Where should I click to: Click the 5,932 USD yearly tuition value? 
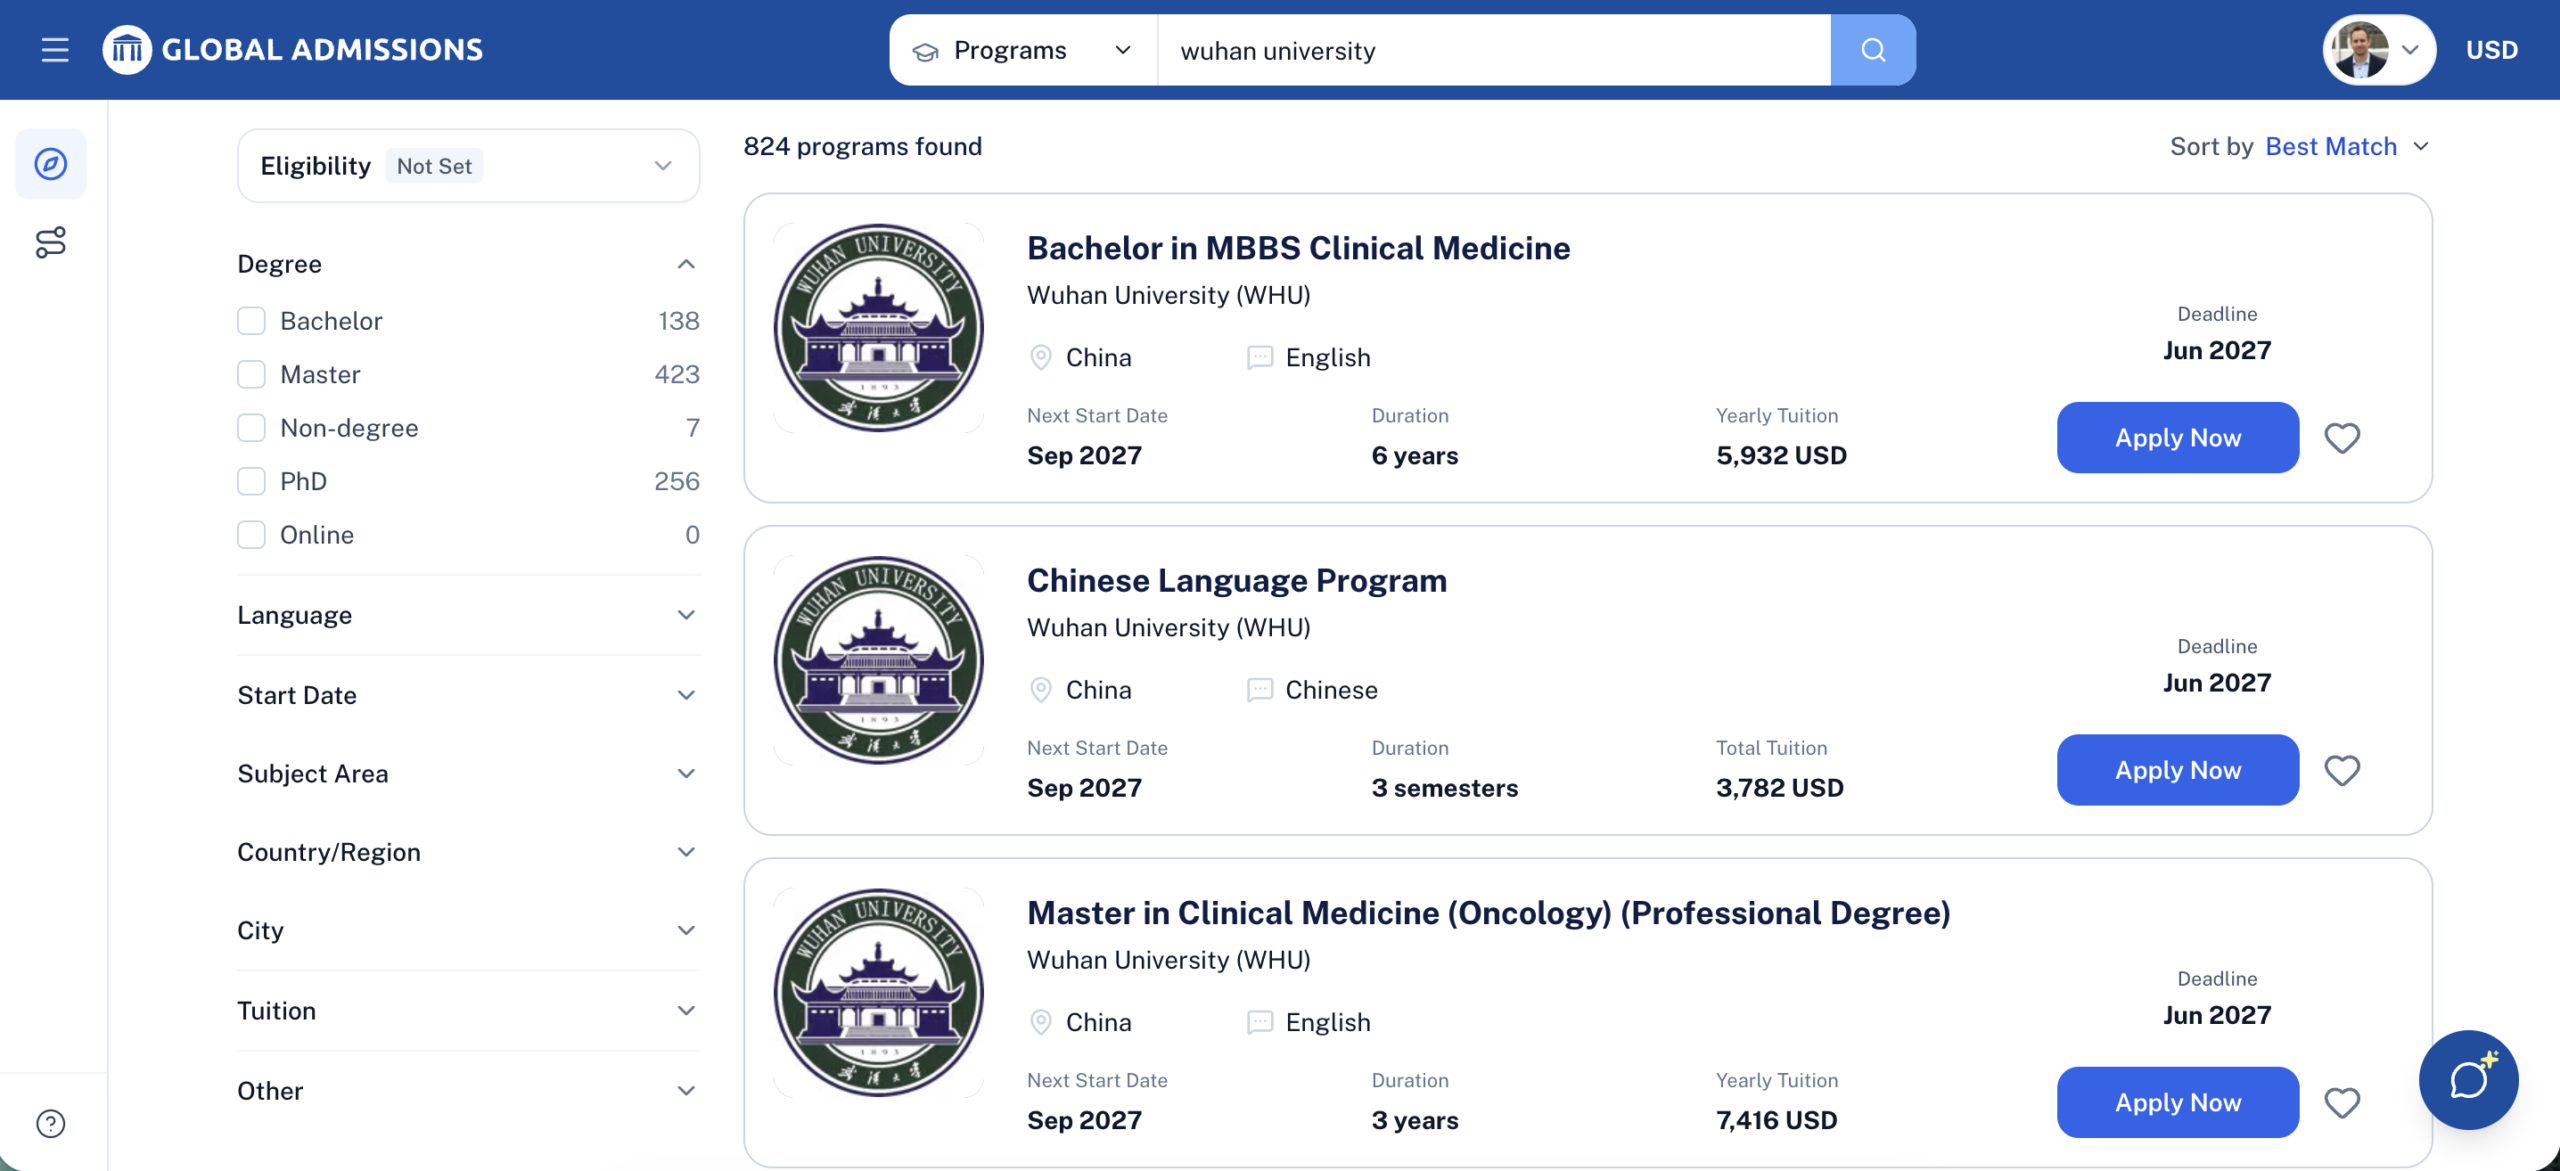pyautogui.click(x=1781, y=456)
